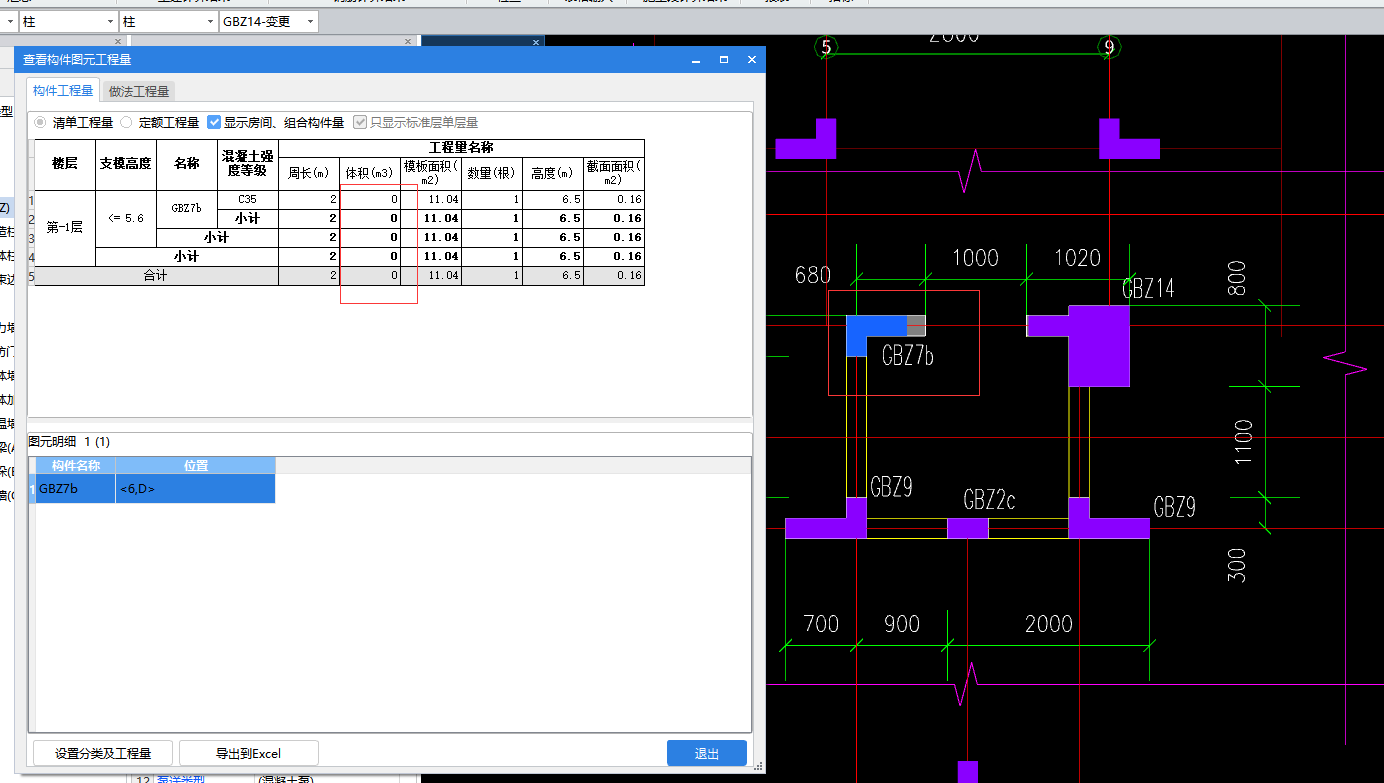Click the 模板面积(m2) column header
The width and height of the screenshot is (1384, 783).
click(431, 173)
